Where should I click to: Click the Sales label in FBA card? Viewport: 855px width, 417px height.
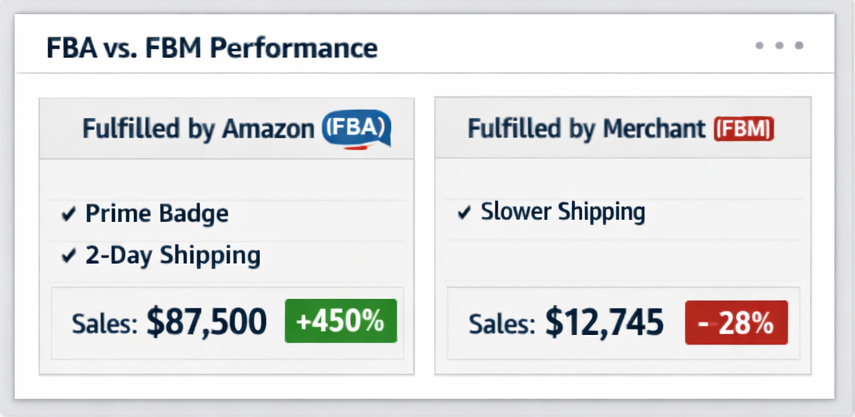tap(104, 323)
